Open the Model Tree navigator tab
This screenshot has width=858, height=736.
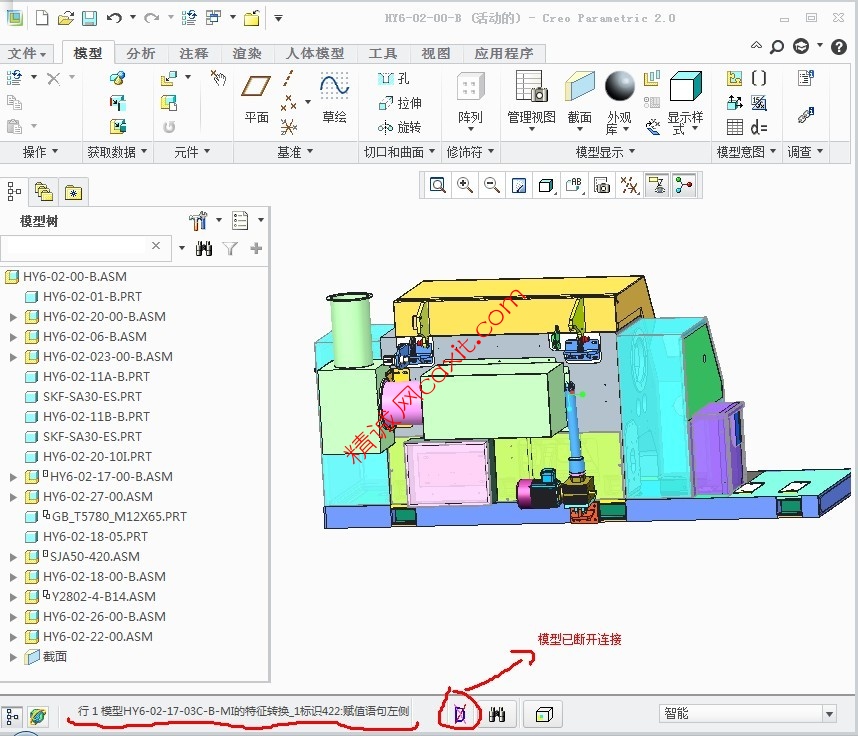point(14,192)
